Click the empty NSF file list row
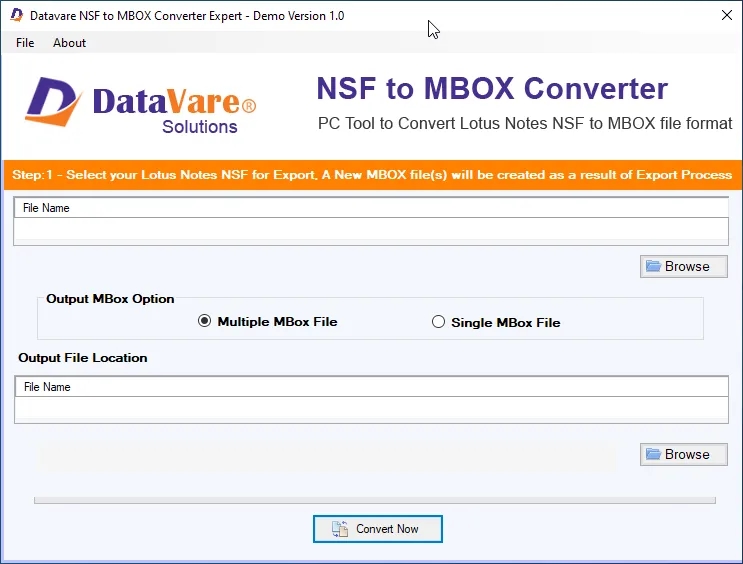Screen dimensions: 743x564 tap(371, 231)
